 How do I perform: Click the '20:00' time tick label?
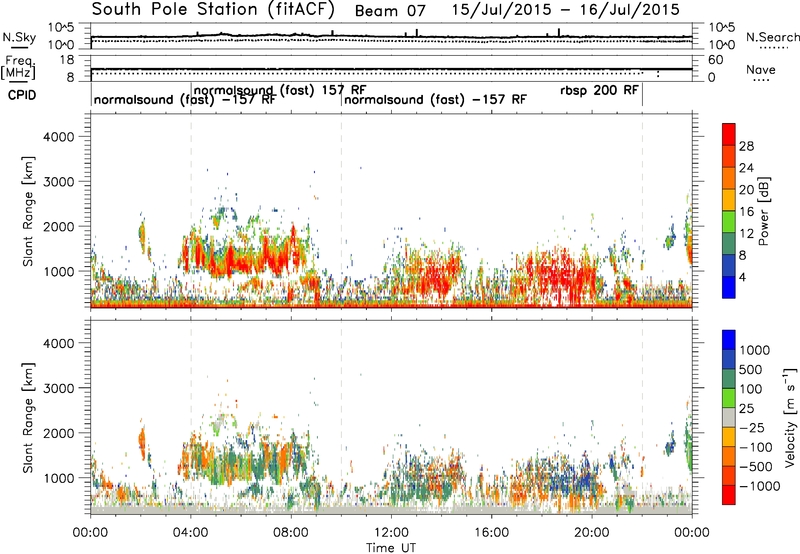[591, 533]
